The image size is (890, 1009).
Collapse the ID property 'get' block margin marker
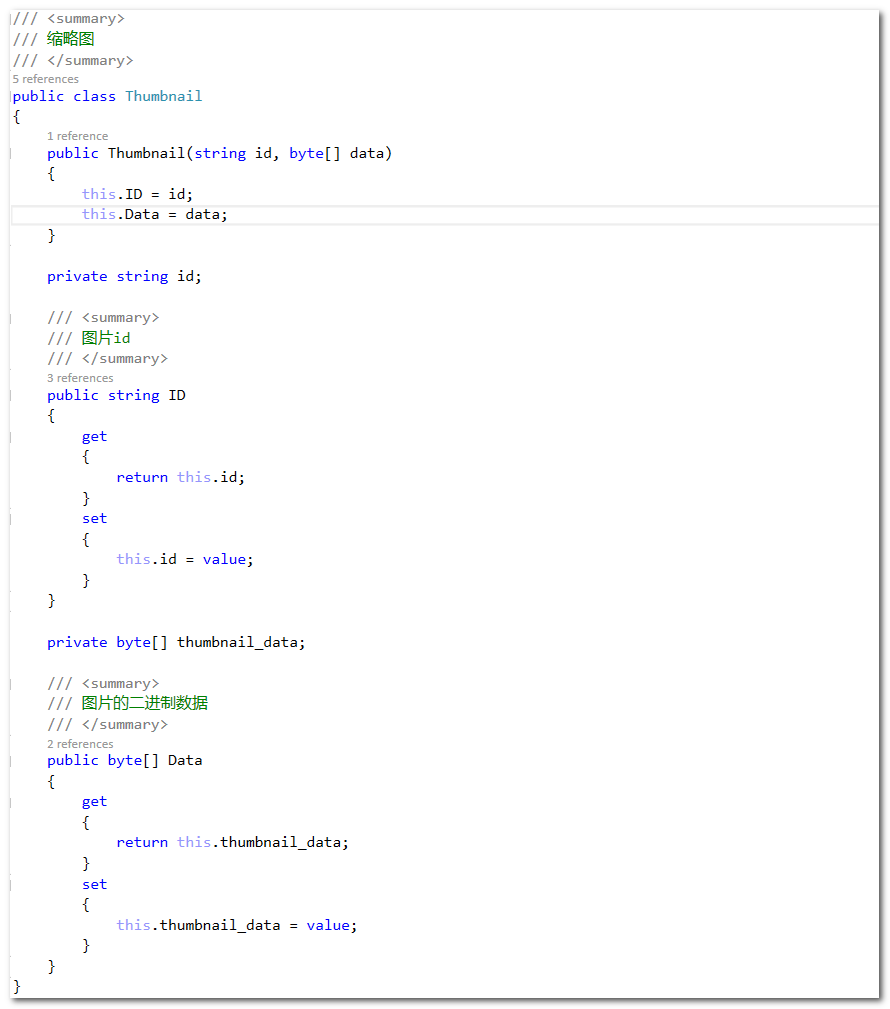point(12,437)
